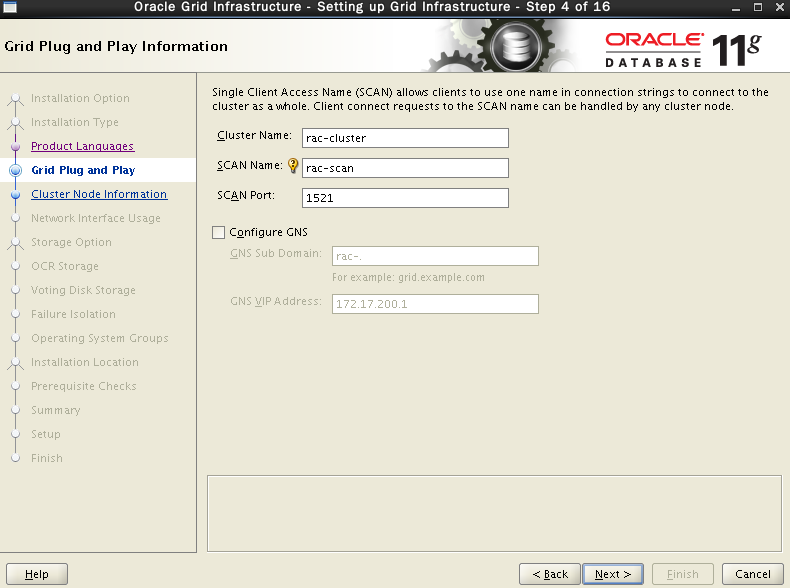Click in the Cluster Name field
This screenshot has height=588, width=790.
tap(406, 138)
